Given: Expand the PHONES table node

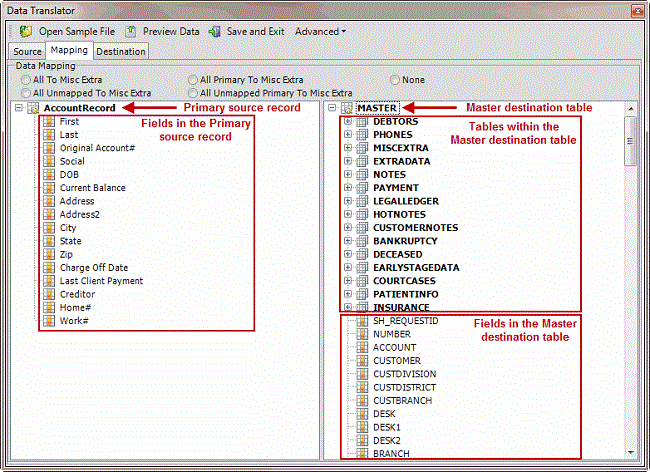Looking at the screenshot, I should click(x=347, y=134).
